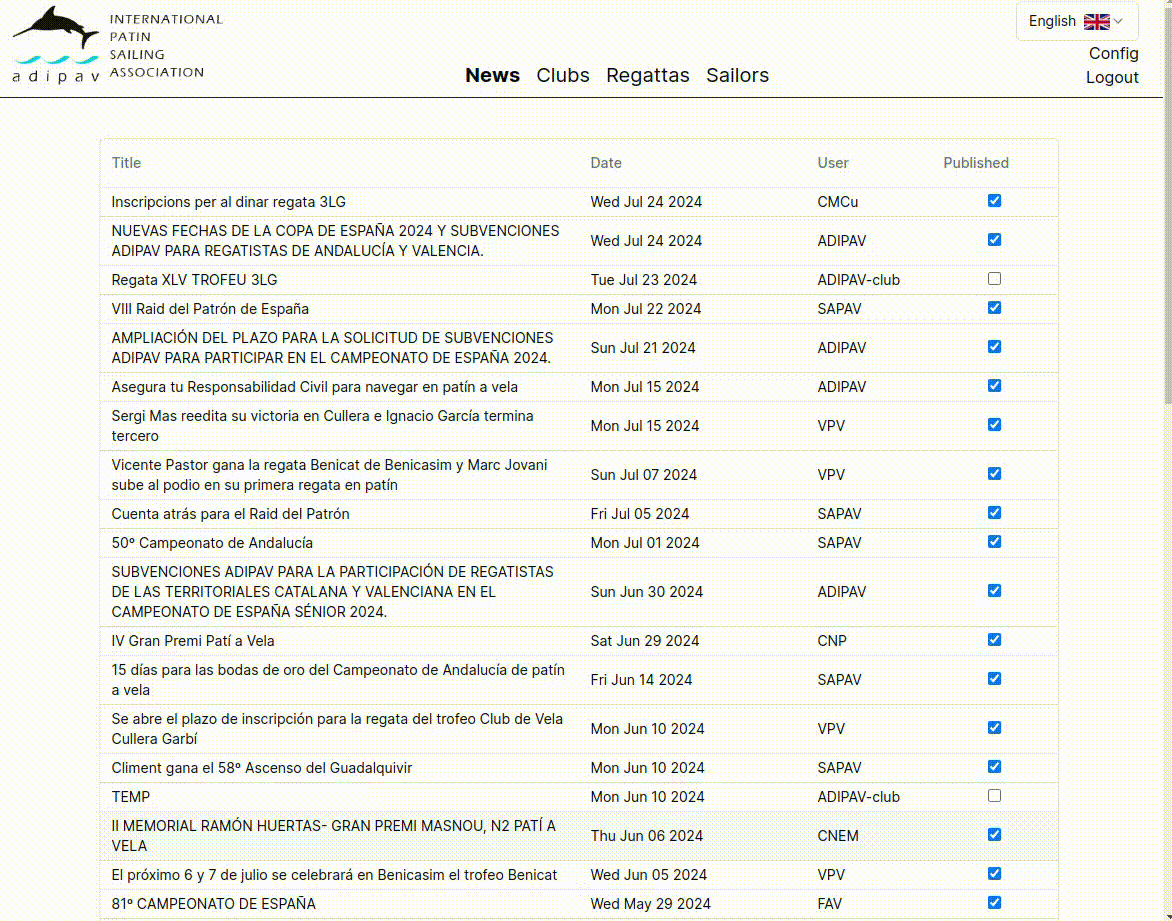Open the IV Gran Premi Patí a Vela article
This screenshot has height=921, width=1172.
coord(193,641)
